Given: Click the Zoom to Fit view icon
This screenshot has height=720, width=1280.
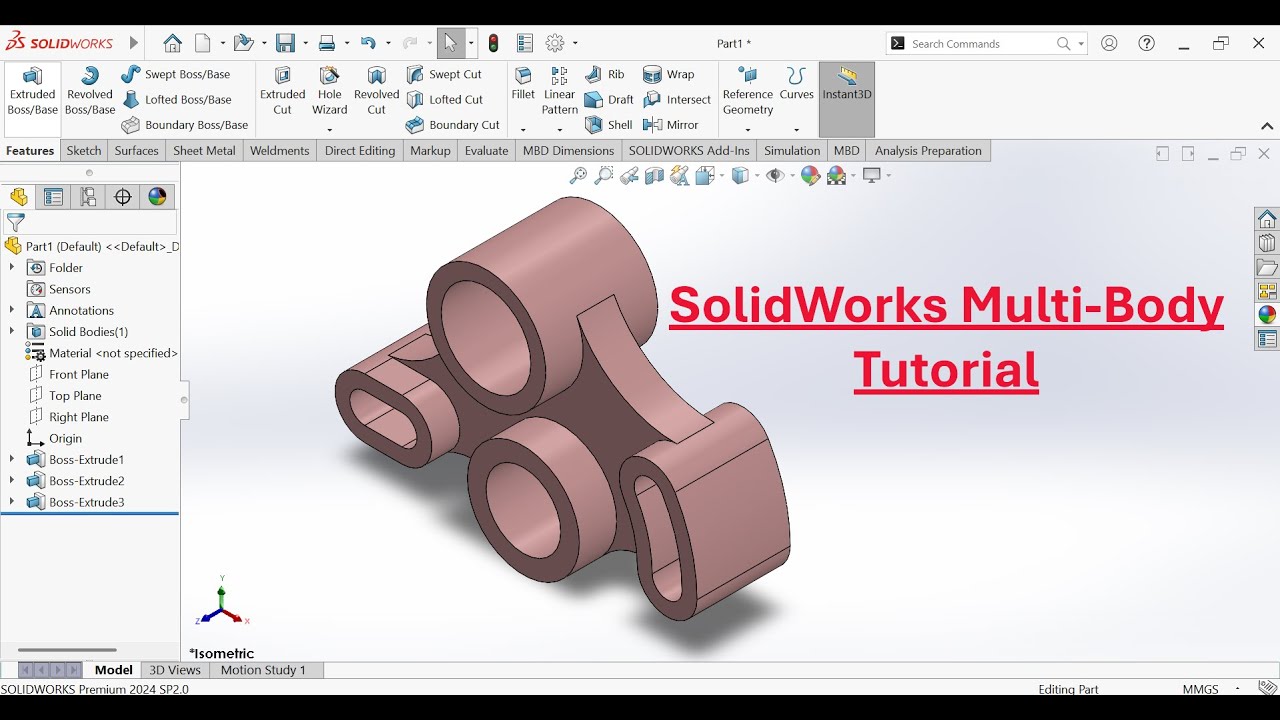Looking at the screenshot, I should click(x=578, y=176).
